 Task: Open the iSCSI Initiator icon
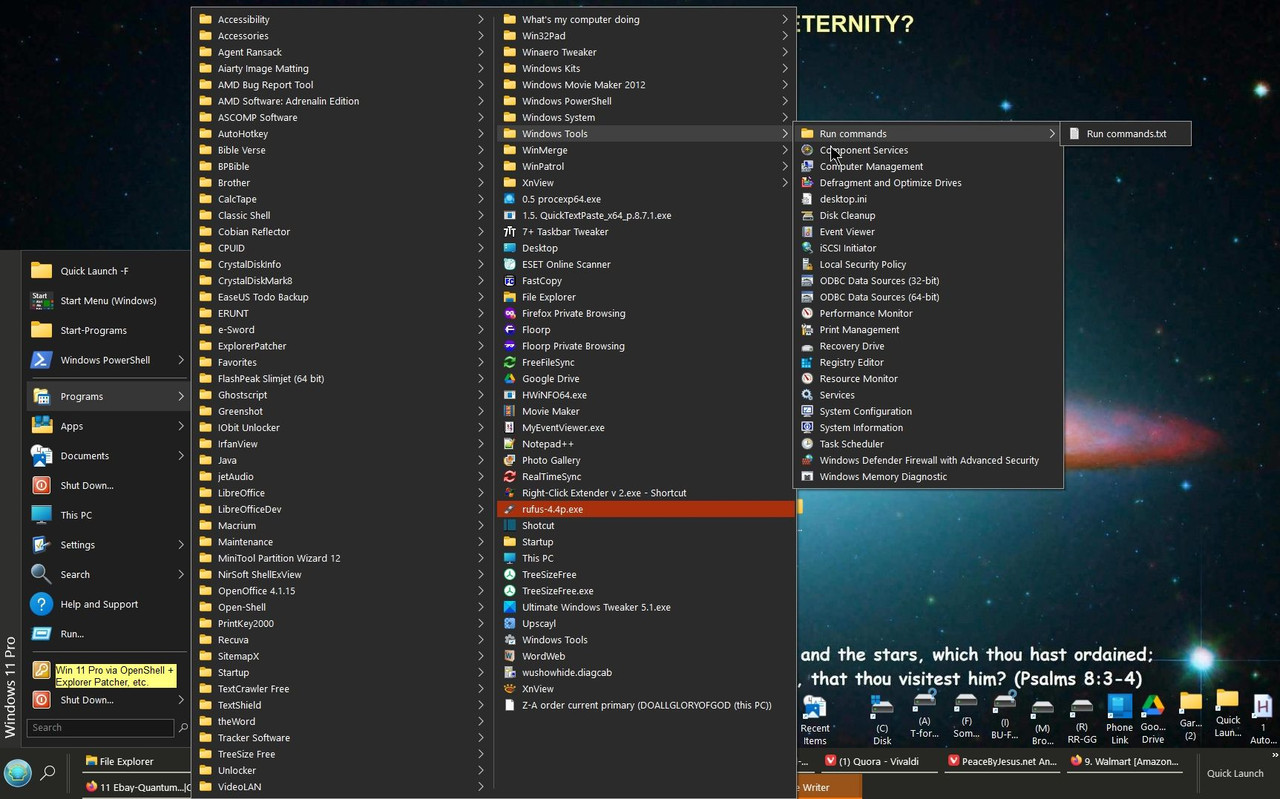click(x=808, y=248)
